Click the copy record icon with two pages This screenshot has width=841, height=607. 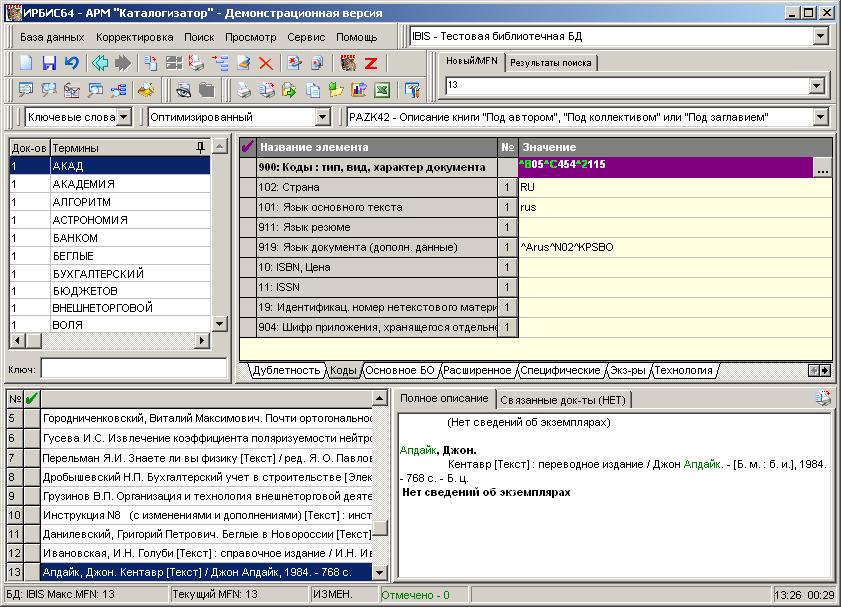point(151,63)
